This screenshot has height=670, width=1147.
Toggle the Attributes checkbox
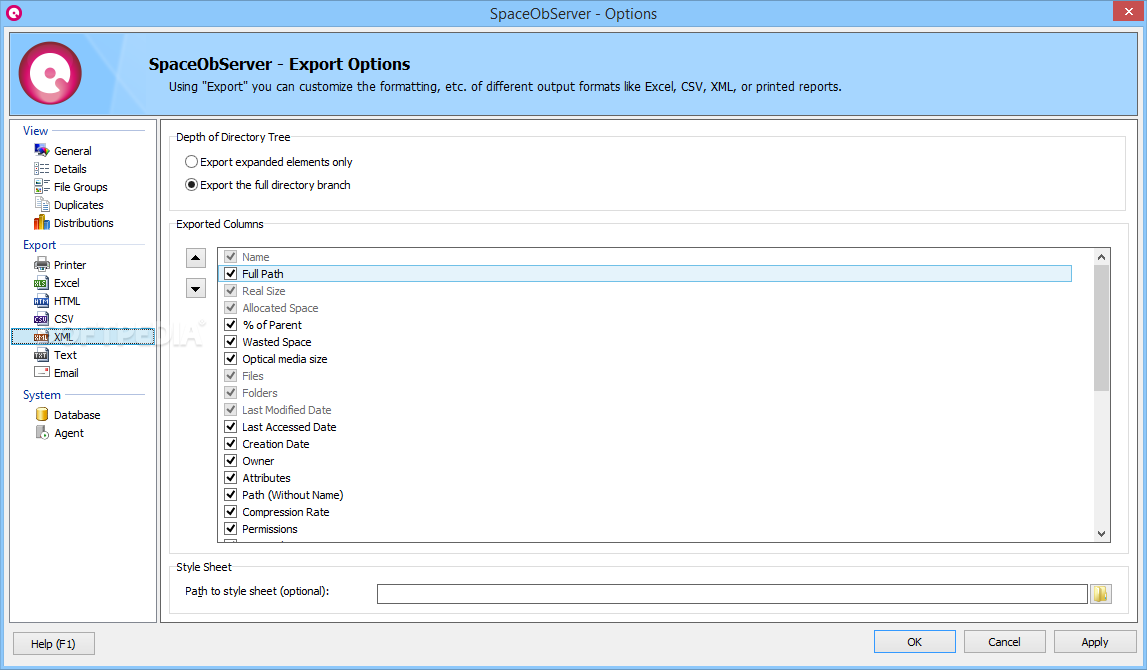[230, 478]
